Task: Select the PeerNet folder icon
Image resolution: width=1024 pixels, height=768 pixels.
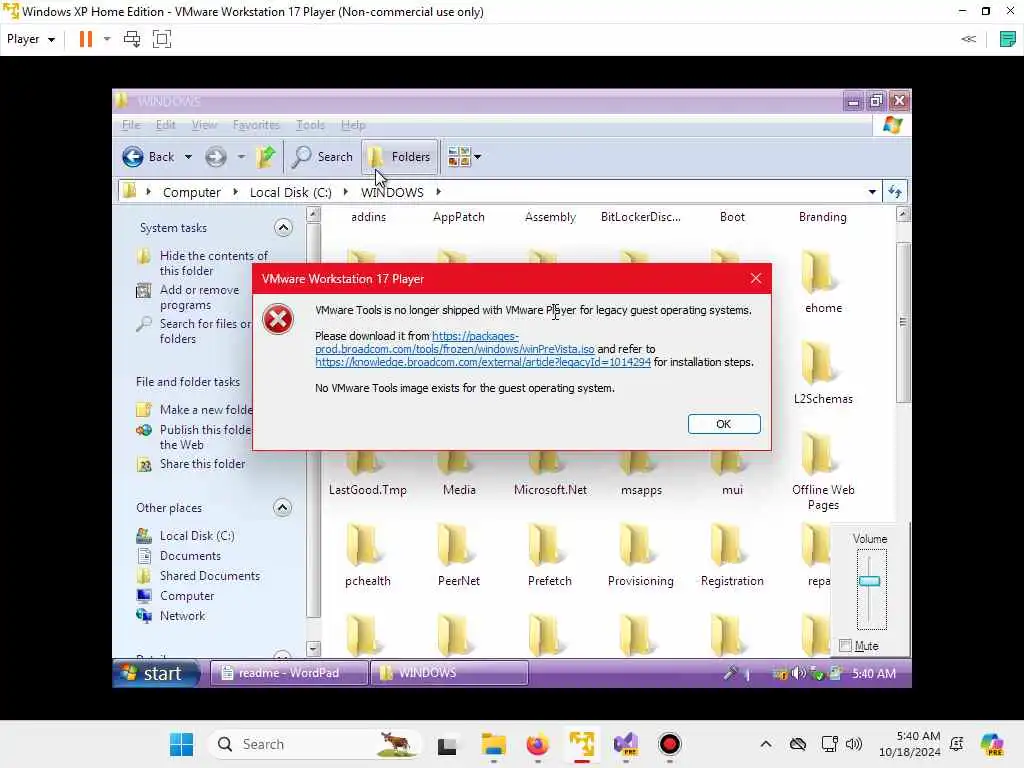Action: coord(455,546)
